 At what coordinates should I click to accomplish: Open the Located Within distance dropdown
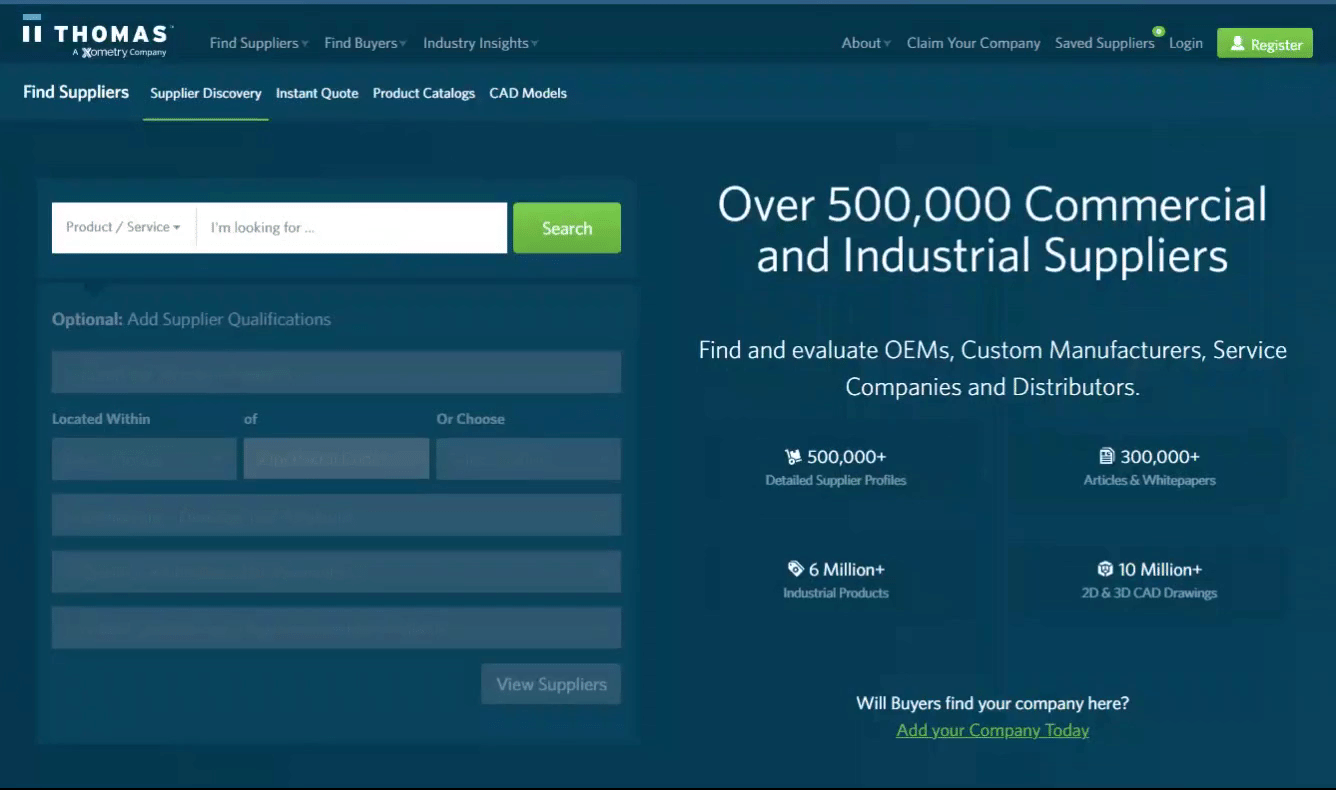coord(144,459)
